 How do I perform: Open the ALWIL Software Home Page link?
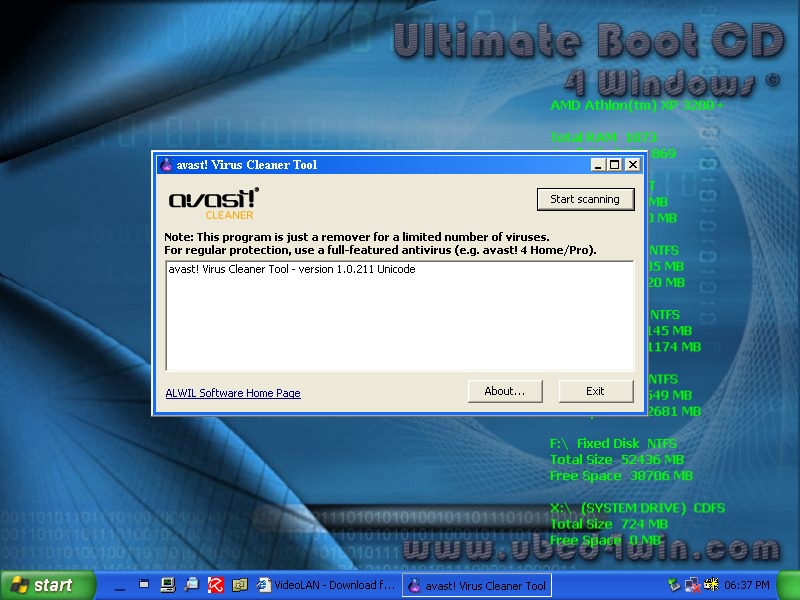[x=233, y=393]
